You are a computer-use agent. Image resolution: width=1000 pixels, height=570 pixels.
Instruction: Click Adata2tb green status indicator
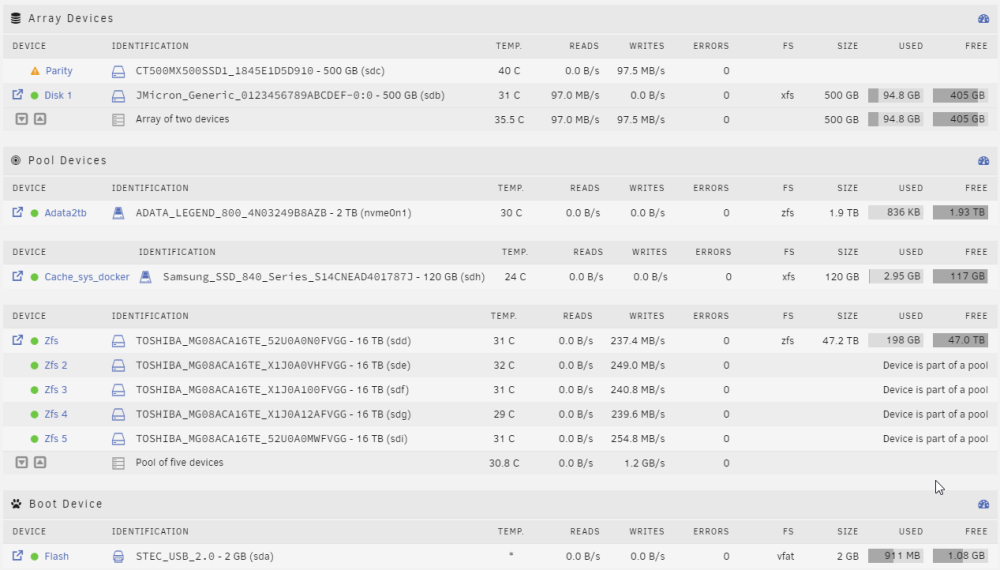click(x=34, y=213)
